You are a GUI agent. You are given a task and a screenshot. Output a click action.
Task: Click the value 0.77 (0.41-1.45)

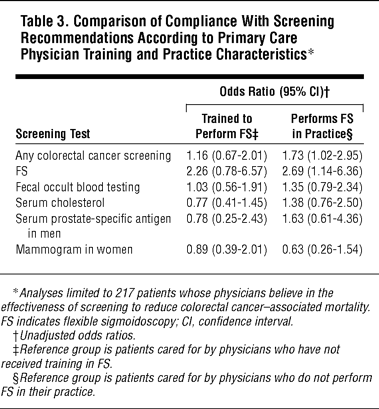pyautogui.click(x=227, y=203)
